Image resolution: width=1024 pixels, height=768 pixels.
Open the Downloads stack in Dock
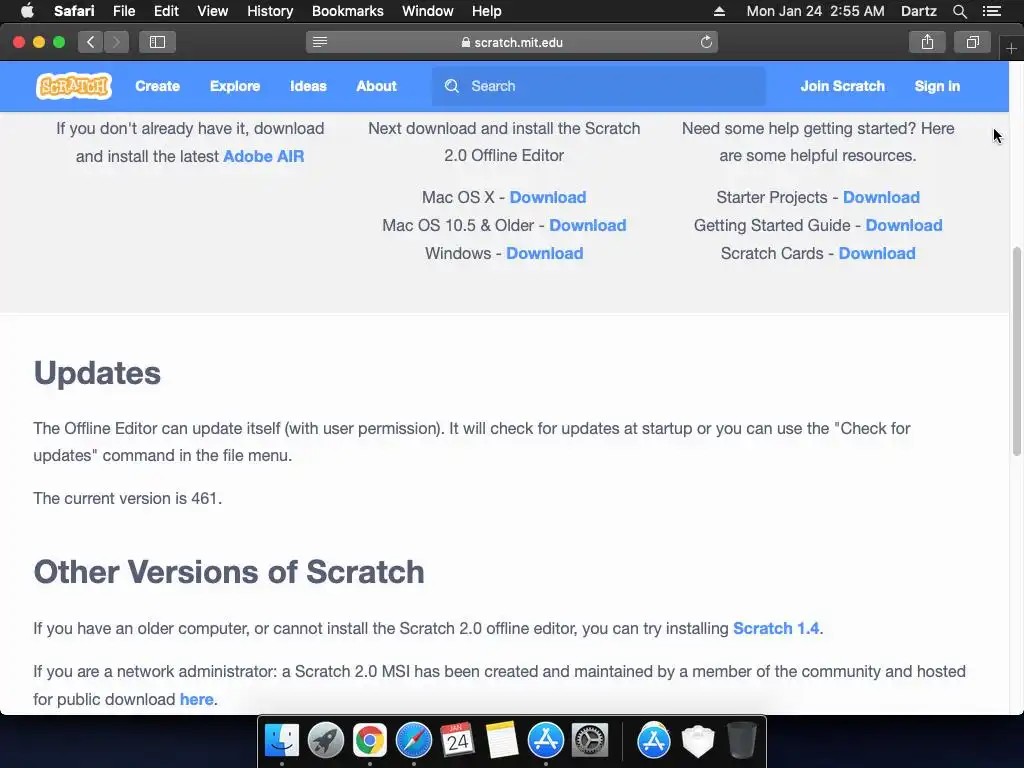tap(698, 741)
